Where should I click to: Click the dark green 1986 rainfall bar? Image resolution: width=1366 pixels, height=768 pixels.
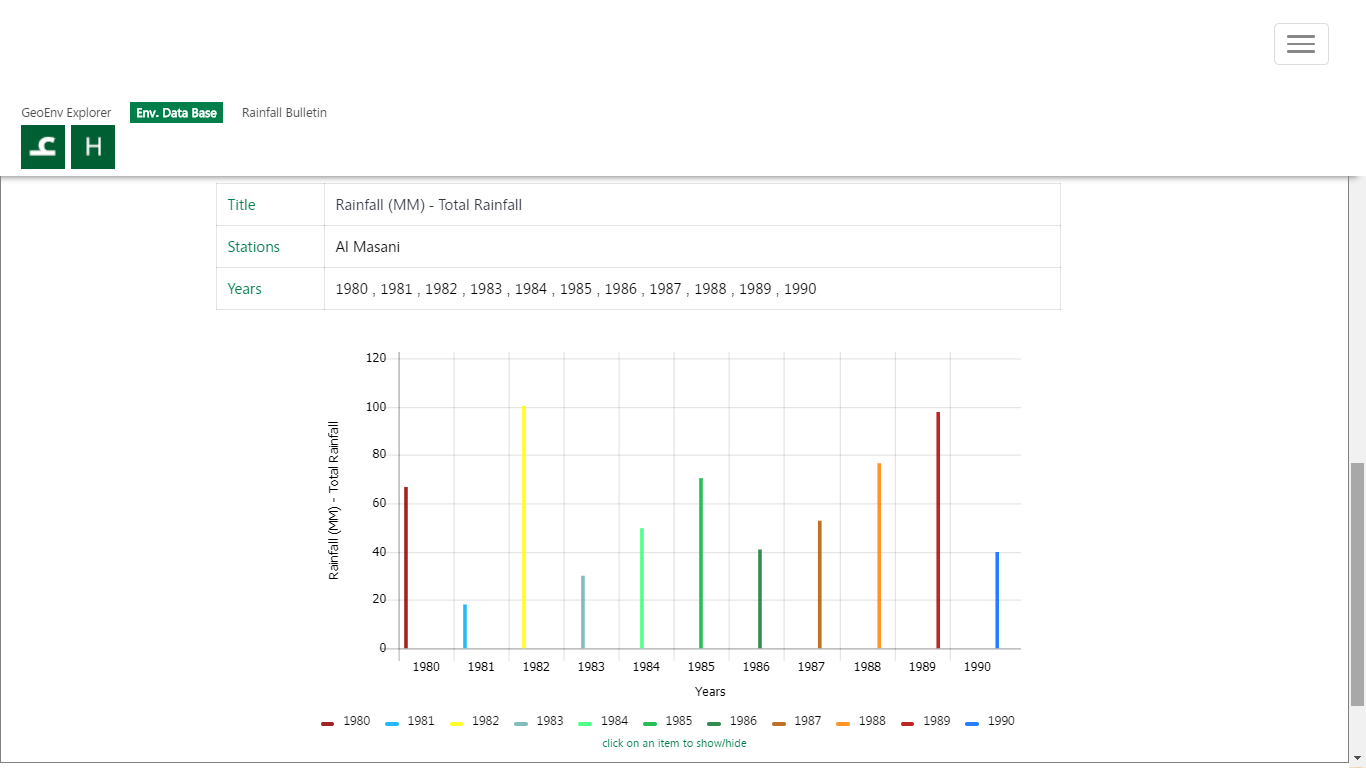(x=760, y=599)
